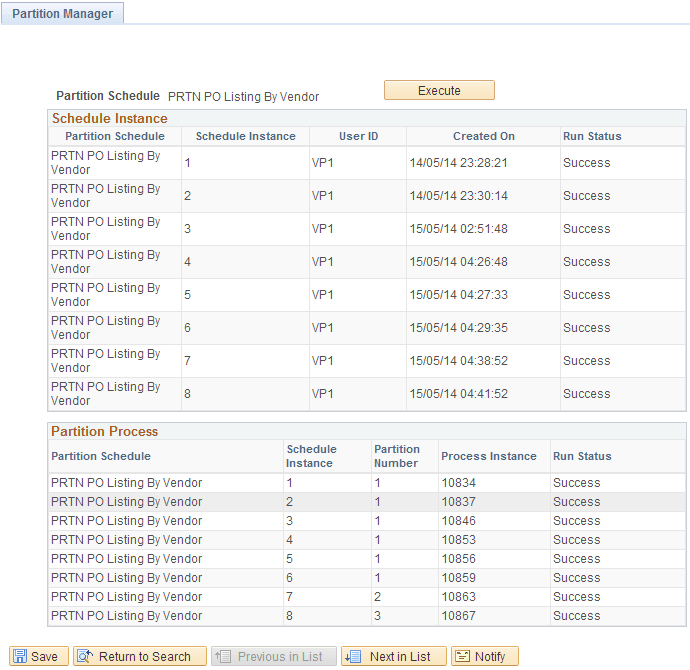Open the Partition Manager tab
The height and width of the screenshot is (670, 690).
tap(62, 14)
